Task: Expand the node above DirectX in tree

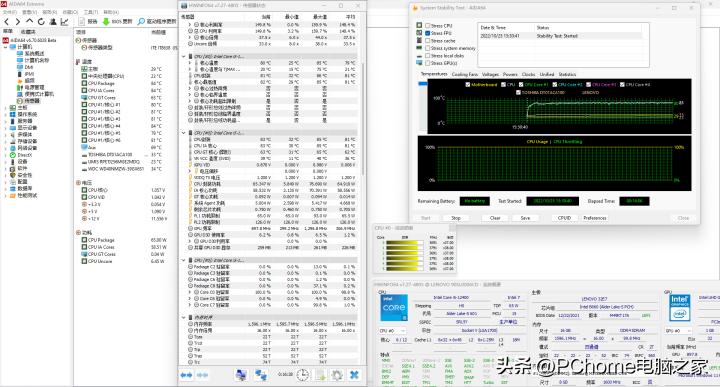Action: click(6, 148)
